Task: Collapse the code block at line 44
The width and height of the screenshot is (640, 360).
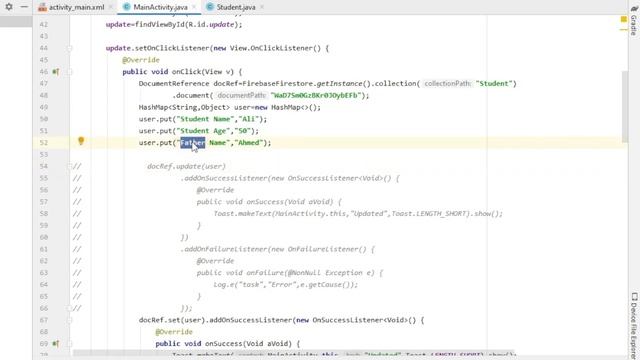Action: [69, 48]
